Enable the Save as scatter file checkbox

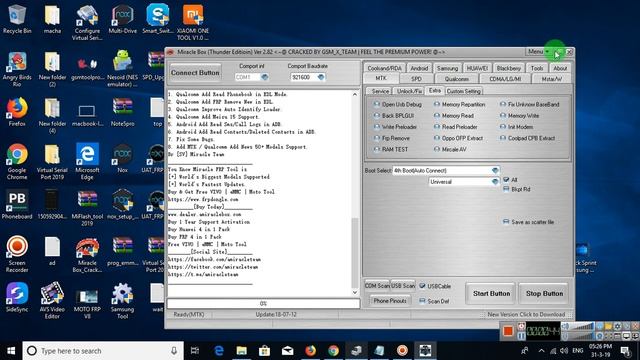506,222
